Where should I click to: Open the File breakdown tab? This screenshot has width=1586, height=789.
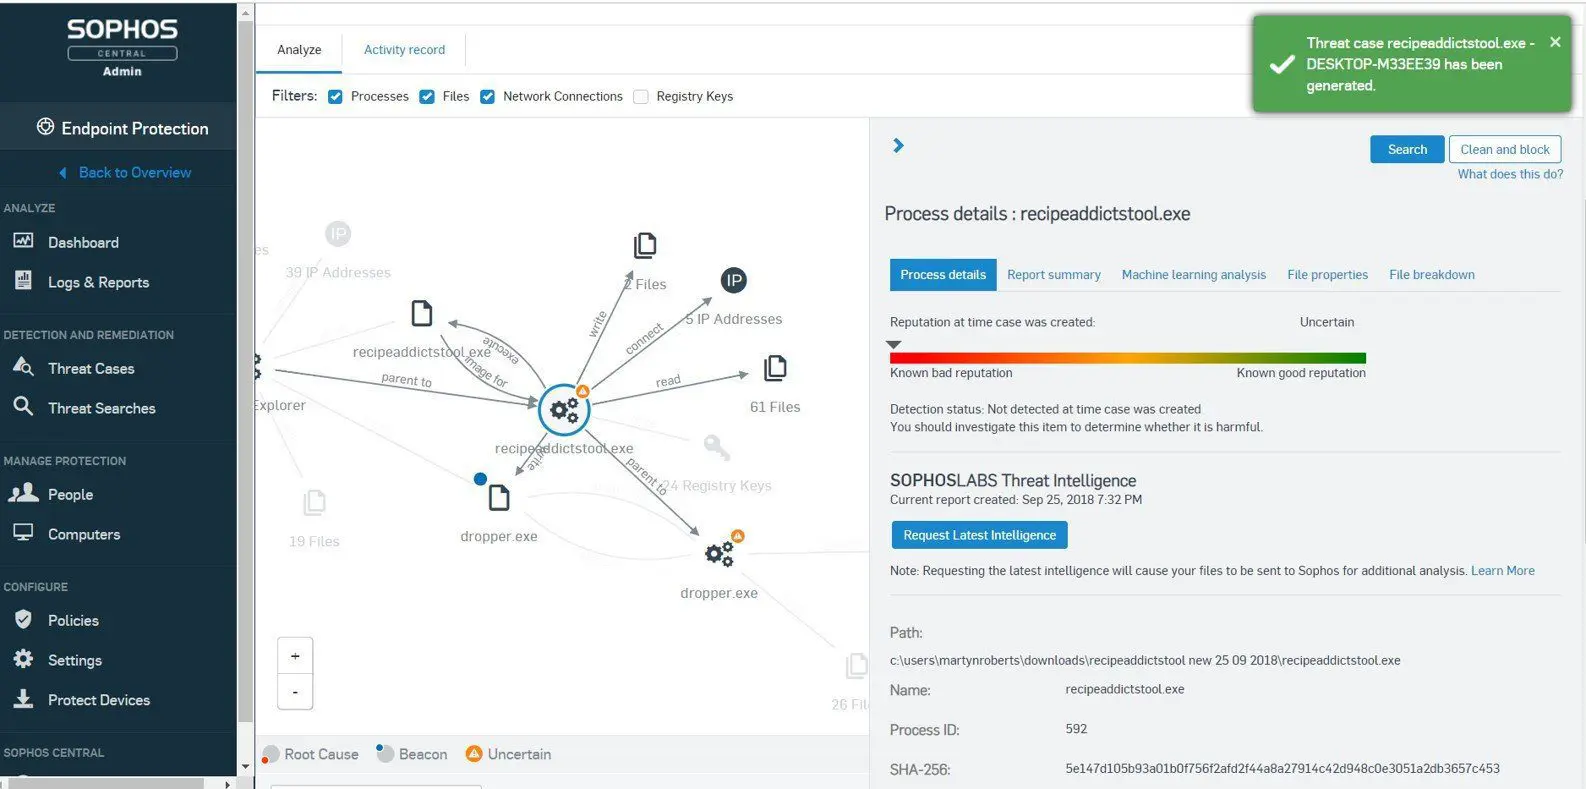tap(1431, 275)
